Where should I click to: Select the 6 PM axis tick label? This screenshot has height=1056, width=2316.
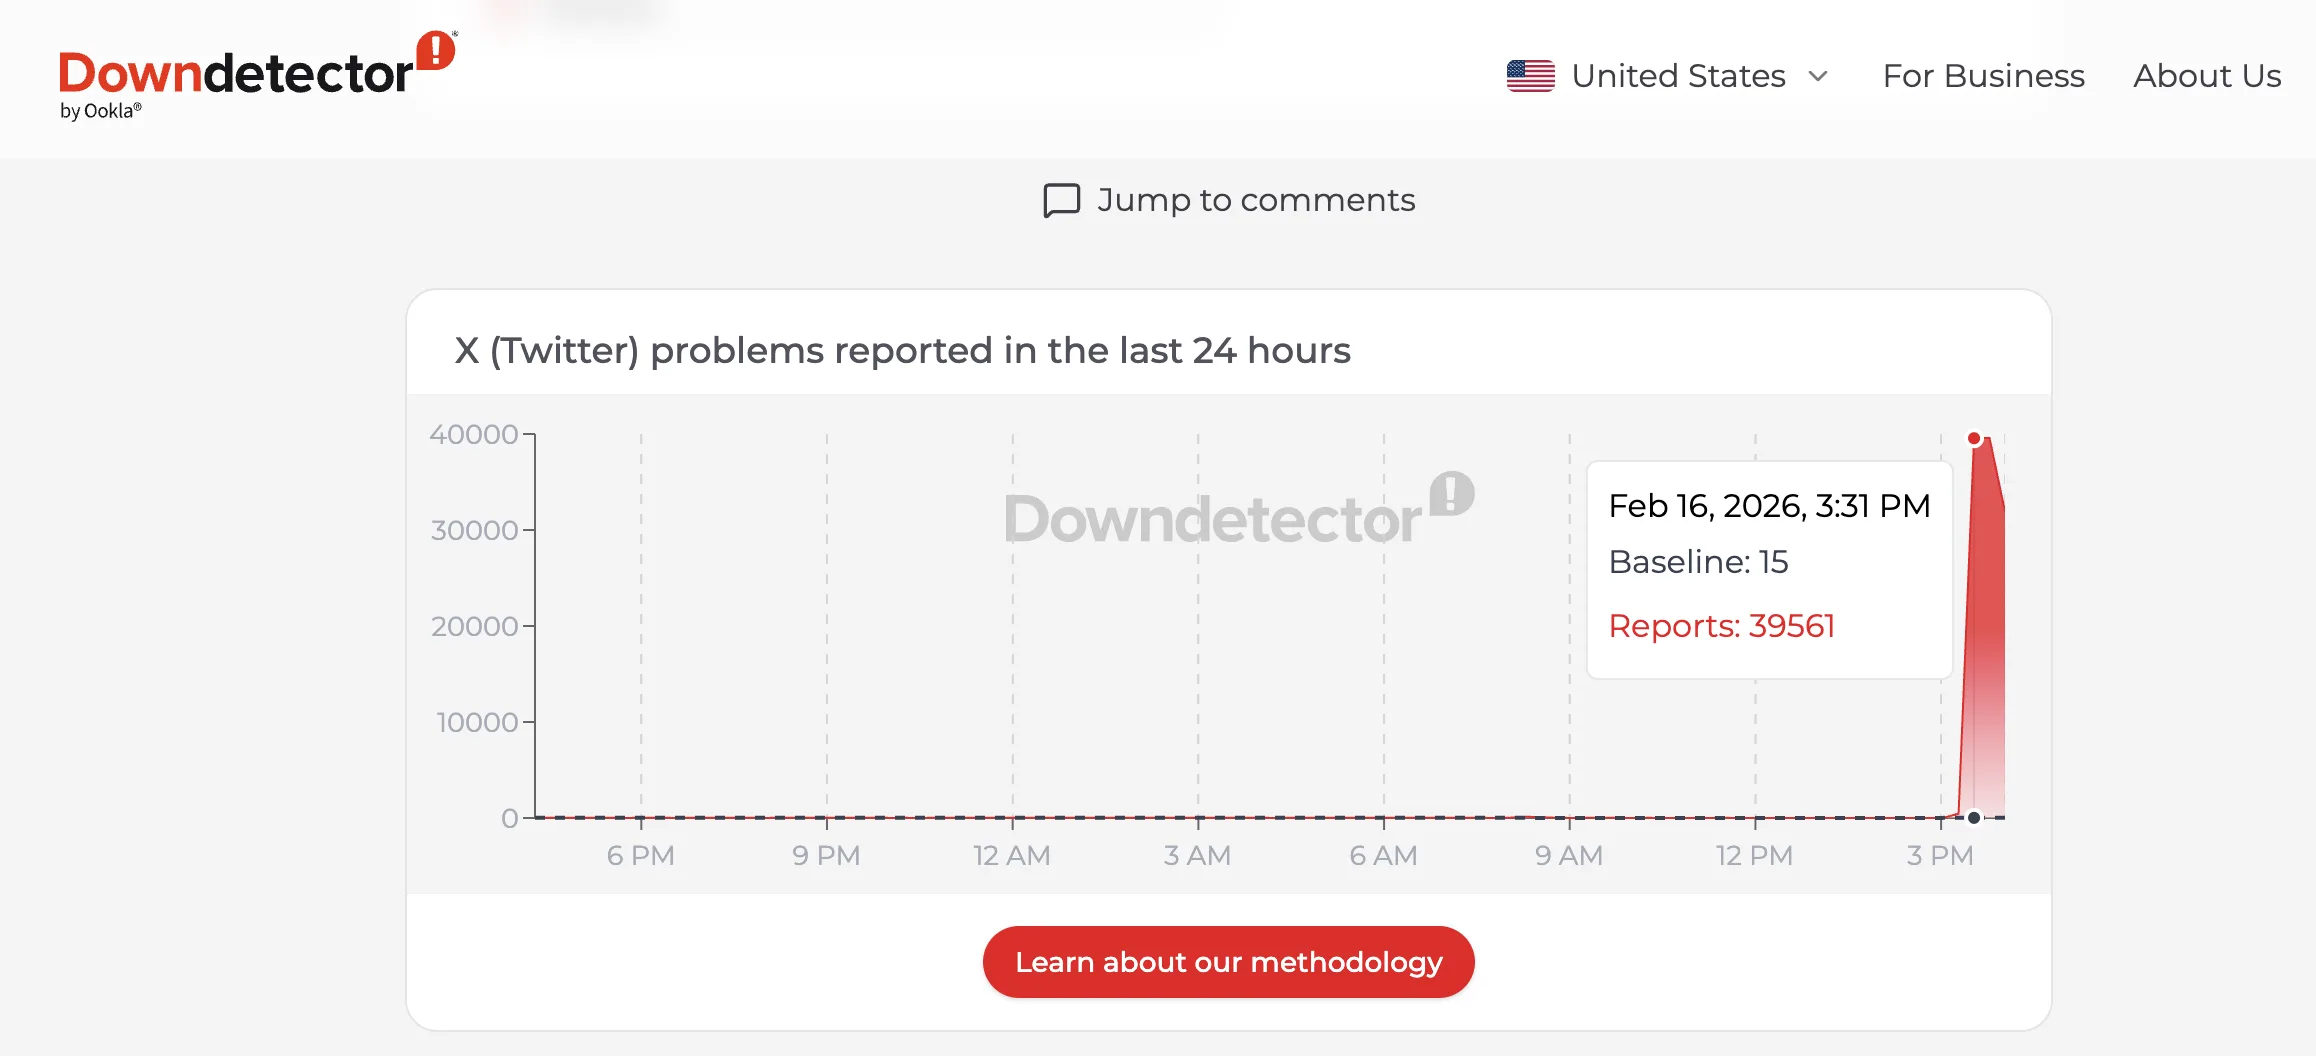point(641,856)
